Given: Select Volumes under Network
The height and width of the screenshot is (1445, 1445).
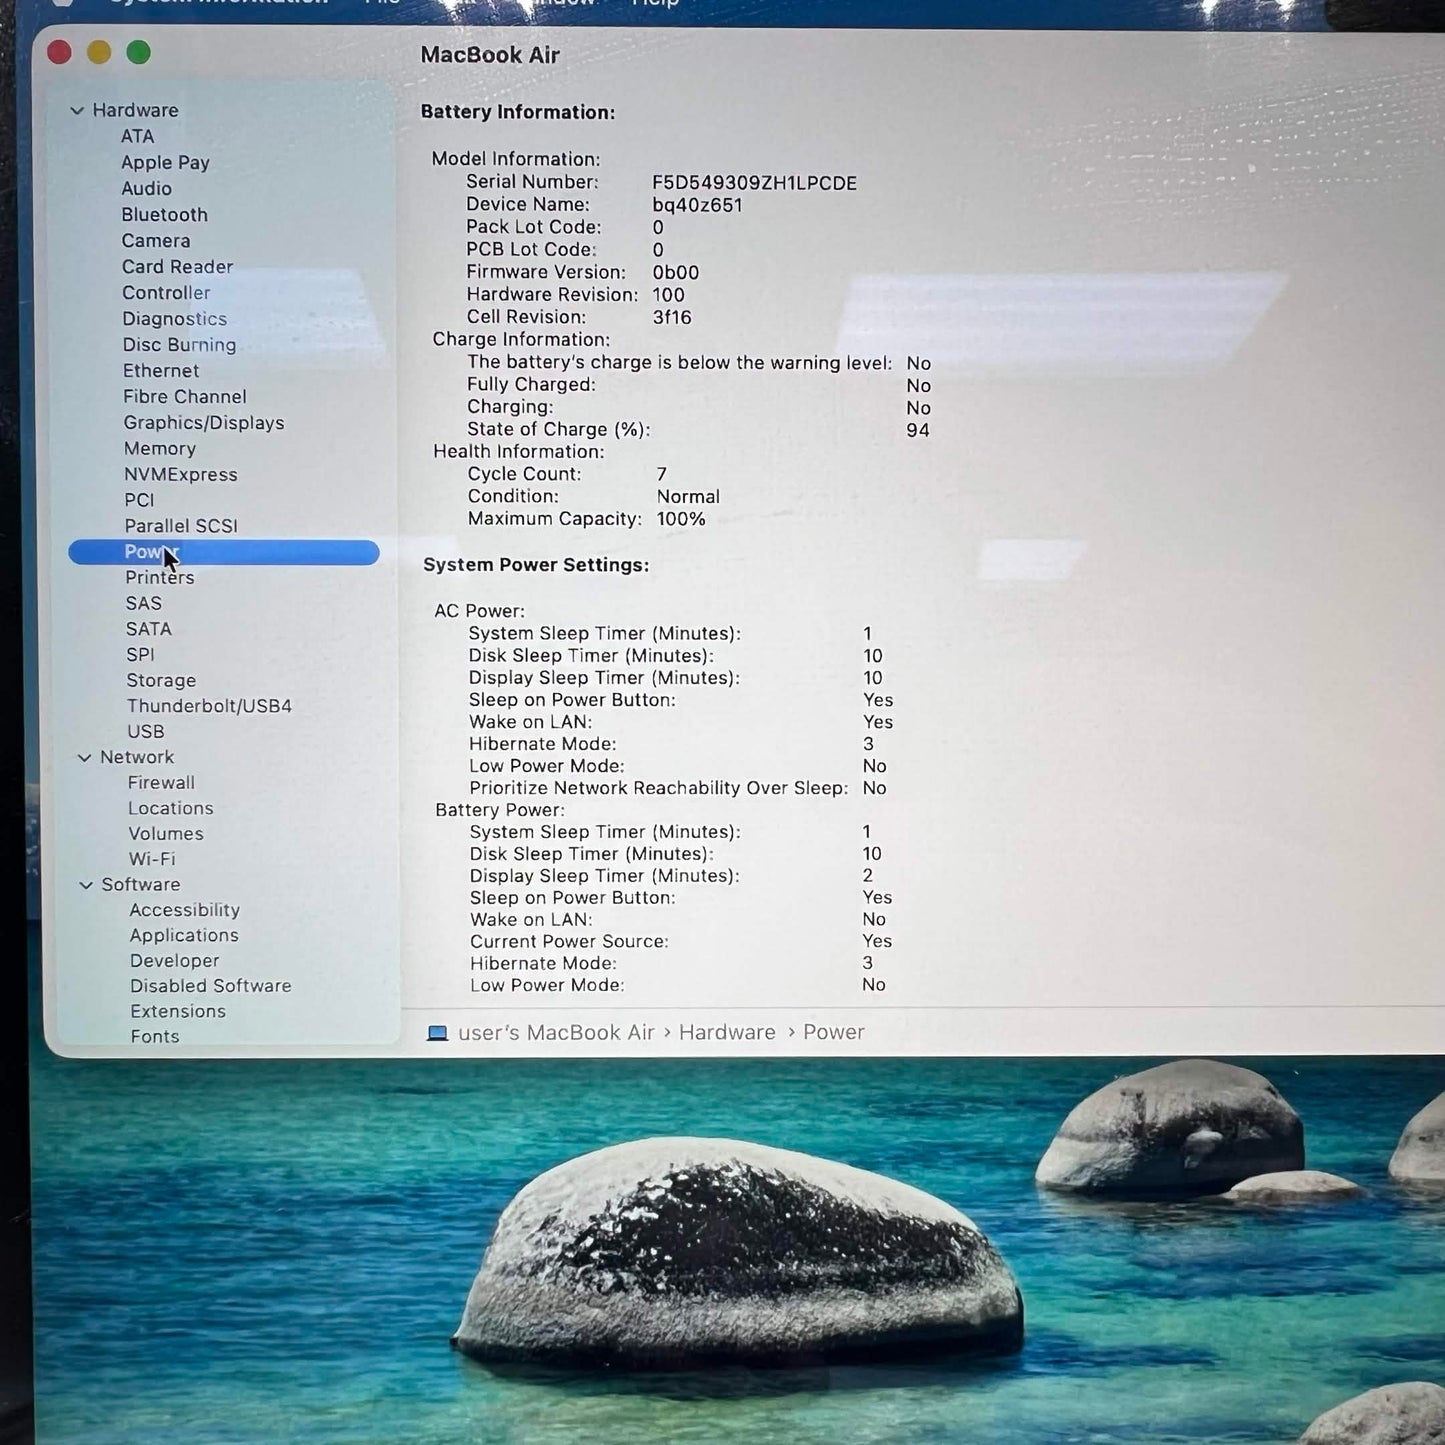Looking at the screenshot, I should click(x=165, y=833).
